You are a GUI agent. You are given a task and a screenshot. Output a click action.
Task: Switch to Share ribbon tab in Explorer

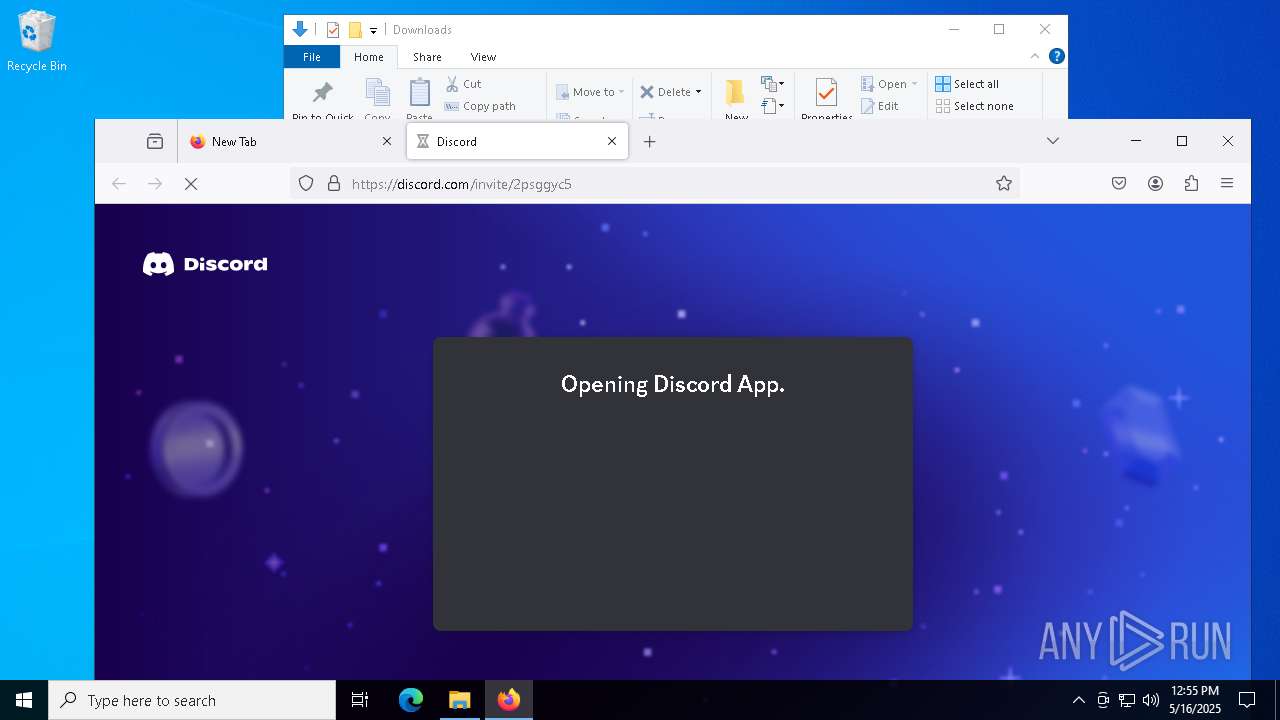pyautogui.click(x=427, y=57)
